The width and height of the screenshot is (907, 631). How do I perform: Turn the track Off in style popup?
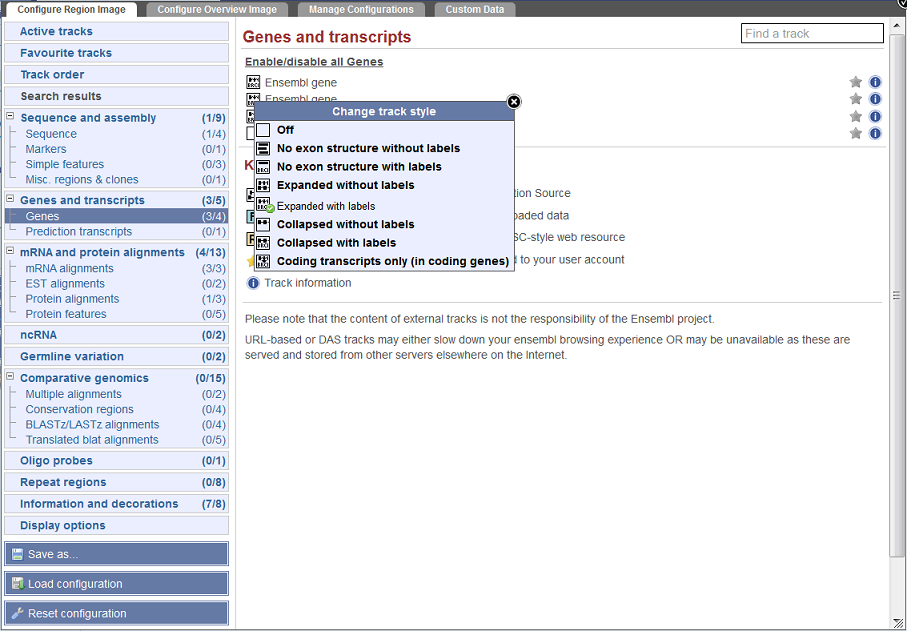tap(285, 130)
